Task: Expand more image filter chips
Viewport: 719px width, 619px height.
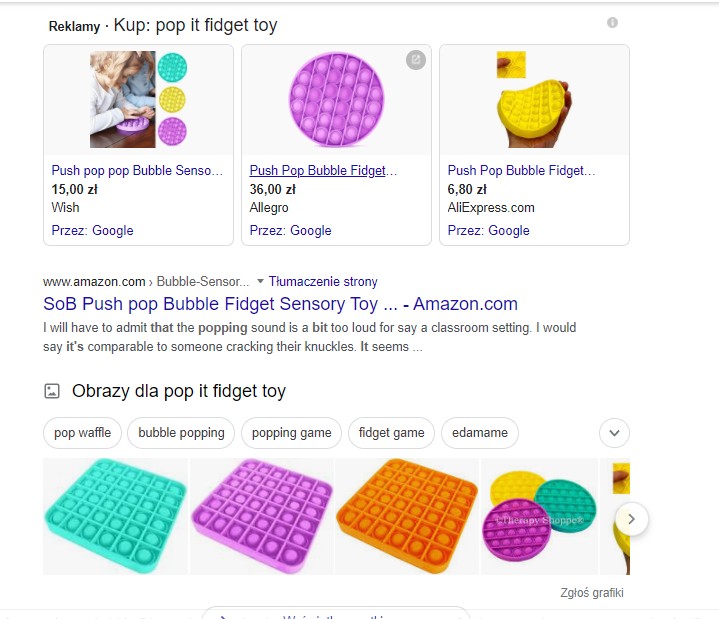Action: [x=614, y=433]
